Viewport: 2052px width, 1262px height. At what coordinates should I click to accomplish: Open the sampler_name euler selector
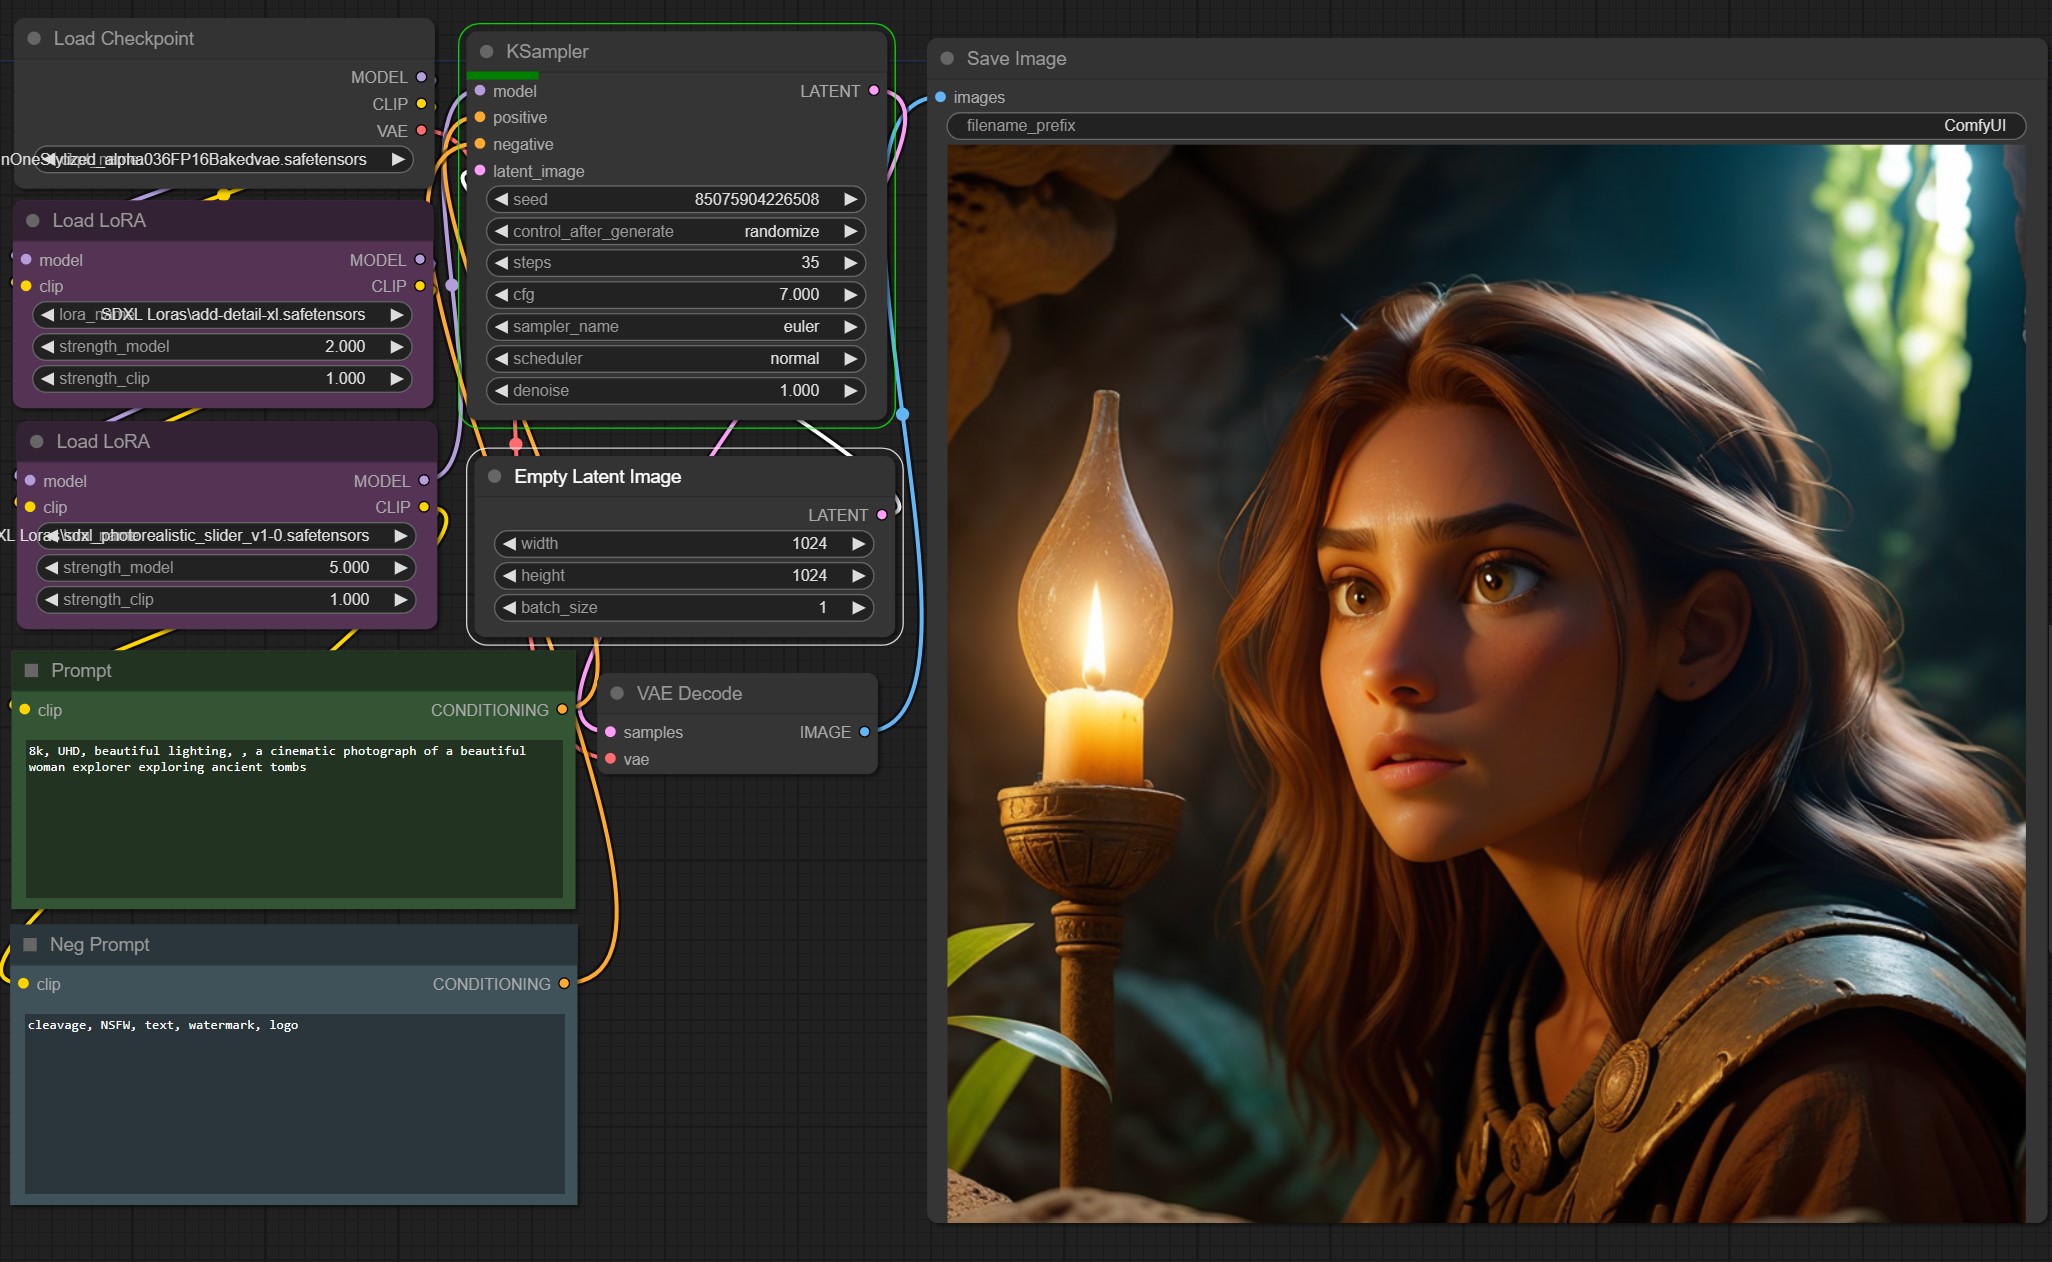click(676, 327)
